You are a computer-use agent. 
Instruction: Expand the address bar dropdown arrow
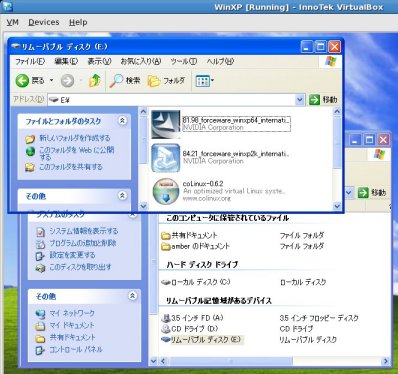299,100
